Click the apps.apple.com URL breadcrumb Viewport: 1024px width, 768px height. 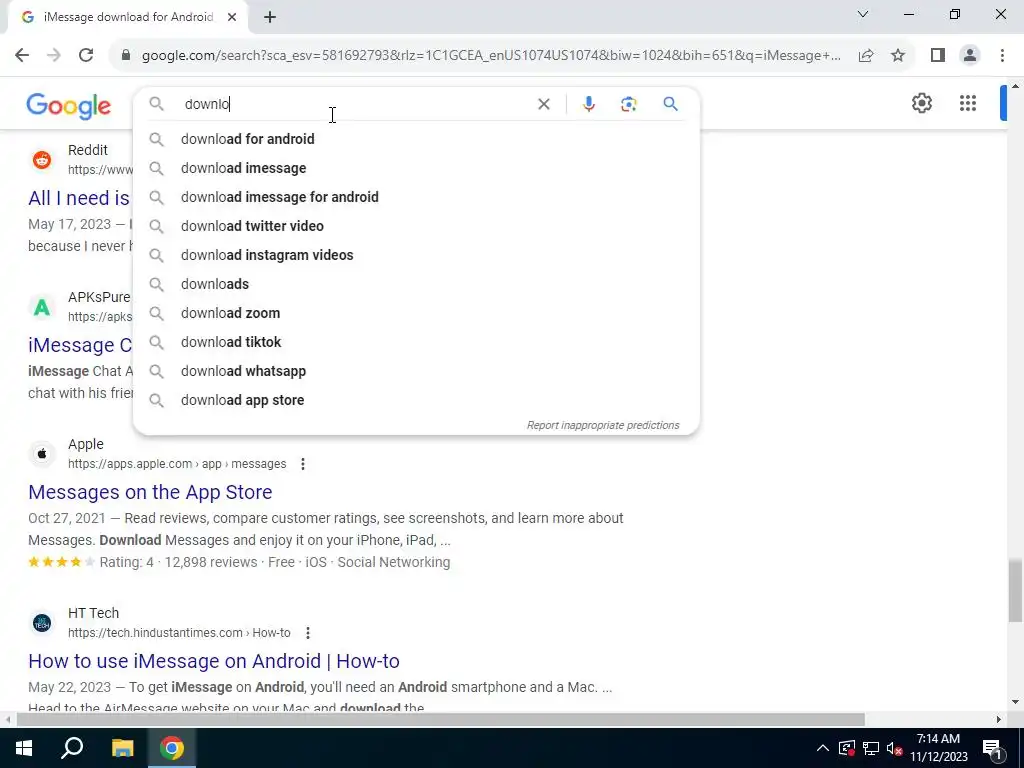click(177, 464)
